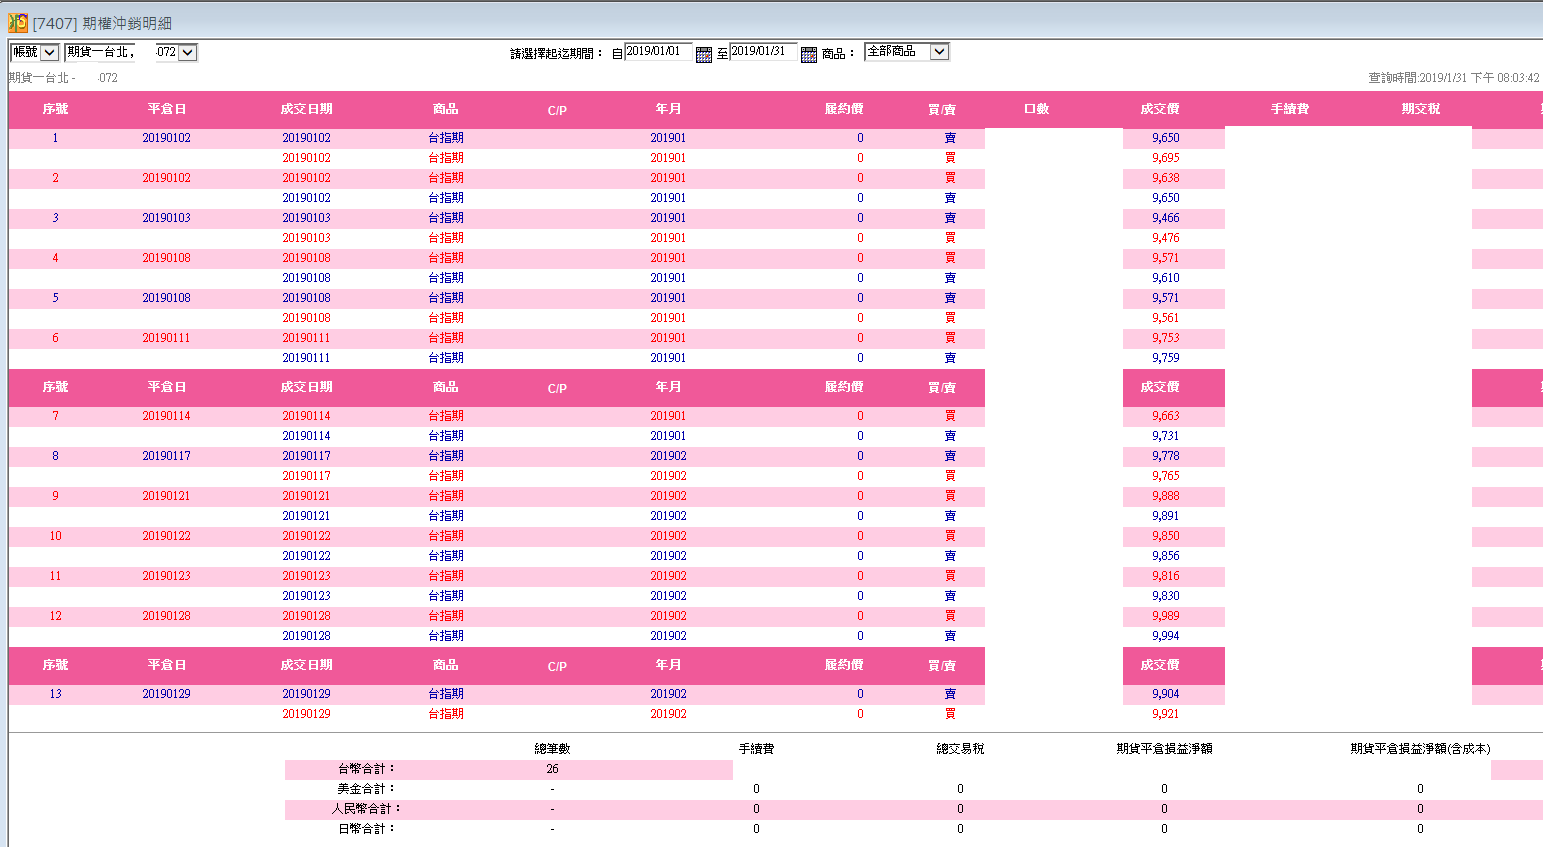Screen dimensions: 1543x847
Task: Select the price cell 9,610
Action: (1165, 278)
